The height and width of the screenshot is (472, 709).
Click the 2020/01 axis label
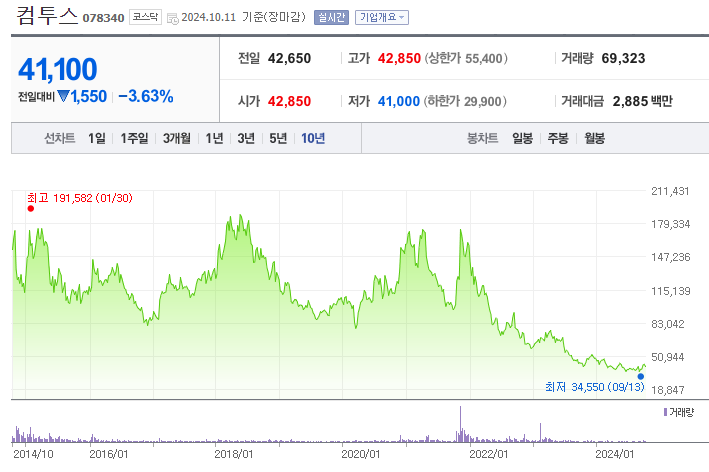pos(360,454)
